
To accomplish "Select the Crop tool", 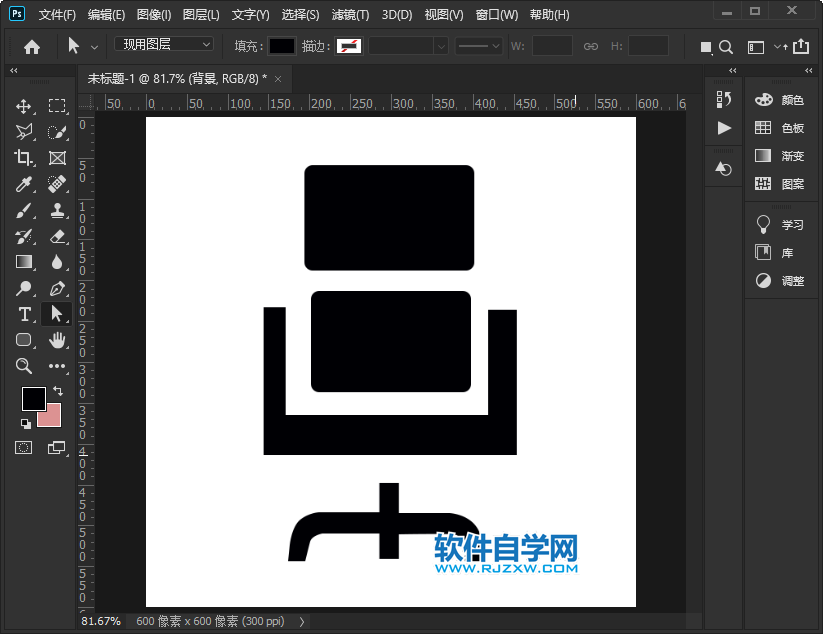I will pos(23,158).
